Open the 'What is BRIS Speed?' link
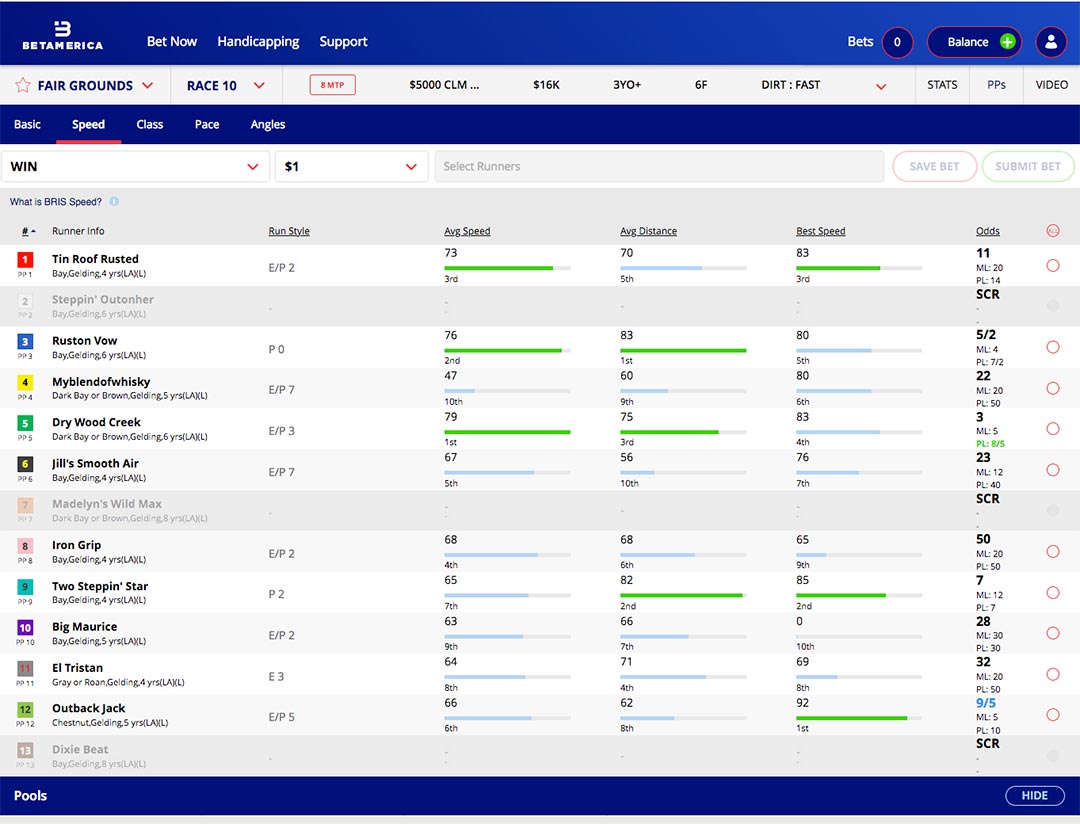 coord(56,202)
